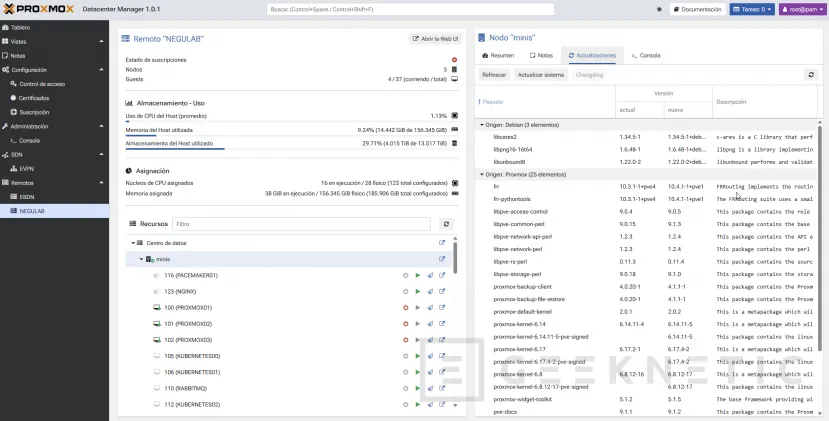Start guest 105 (KUBERNETES00)
The image size is (829, 421).
pyautogui.click(x=418, y=356)
